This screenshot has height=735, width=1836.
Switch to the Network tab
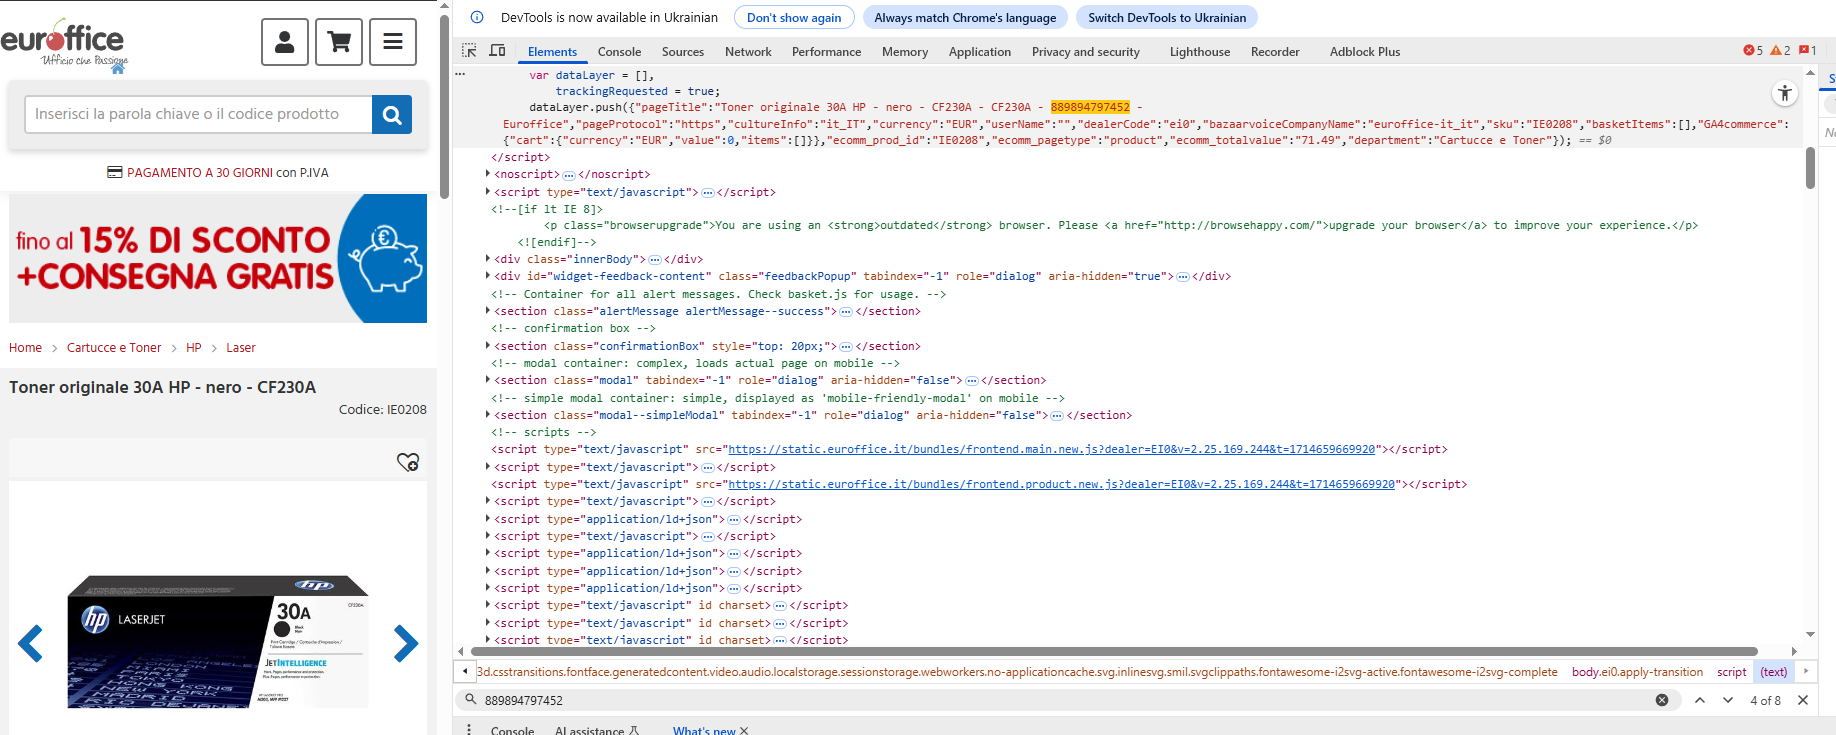[x=748, y=52]
